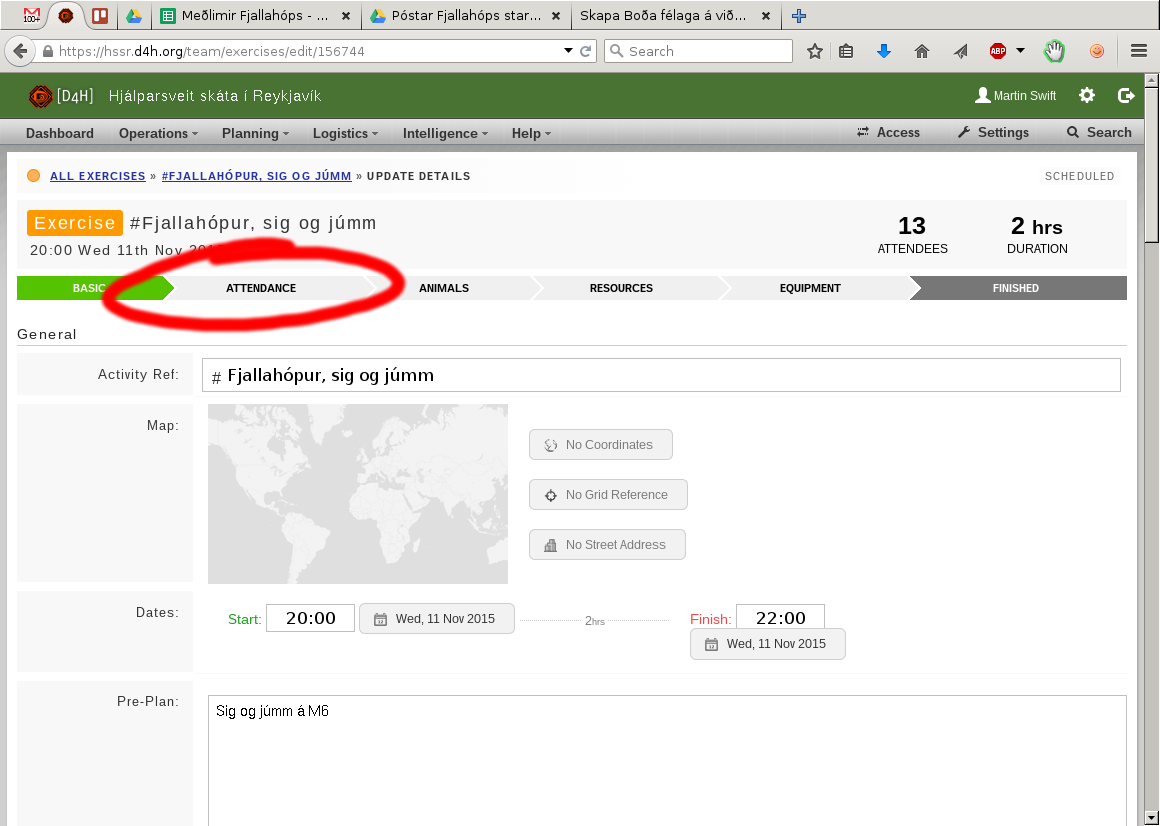Open the URL history dropdown arrow
The image size is (1160, 826).
pos(568,51)
